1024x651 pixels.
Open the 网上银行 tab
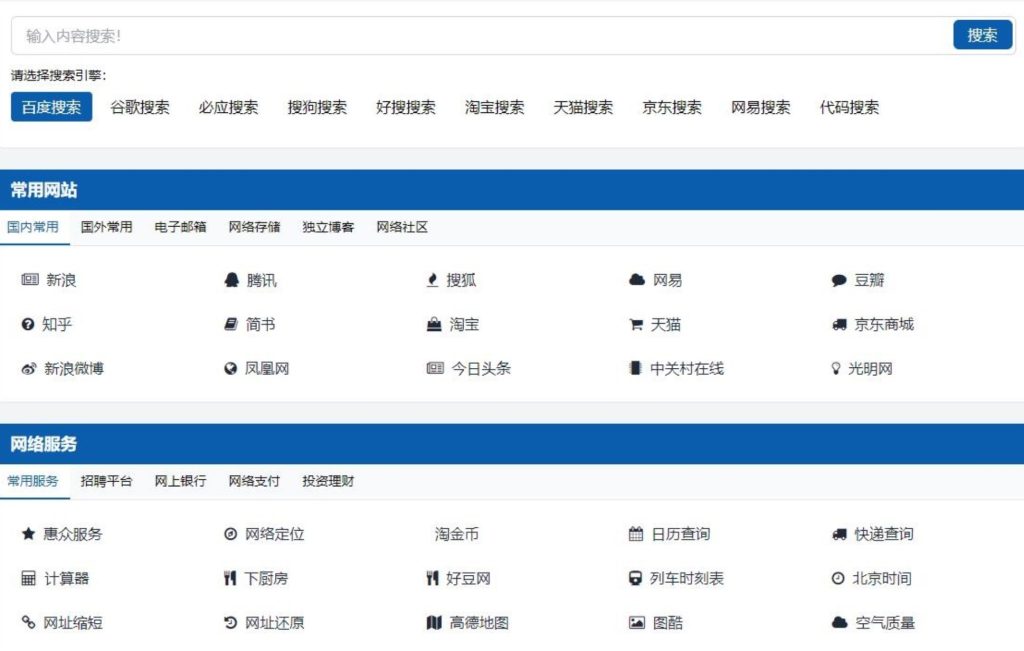pyautogui.click(x=181, y=481)
